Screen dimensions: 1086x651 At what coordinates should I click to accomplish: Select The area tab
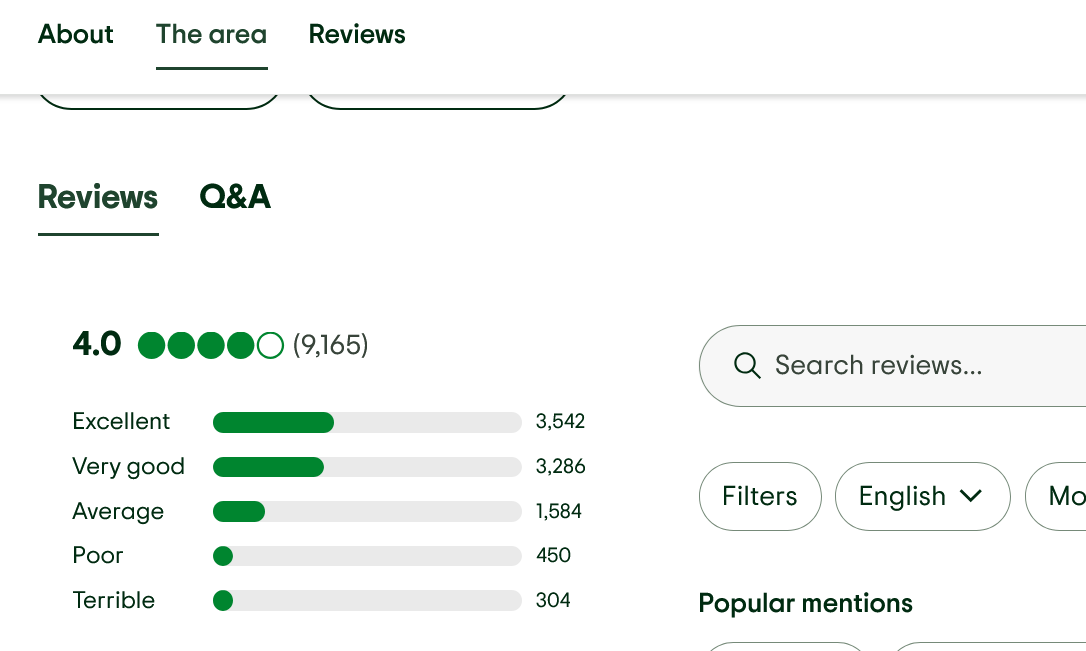coord(211,35)
